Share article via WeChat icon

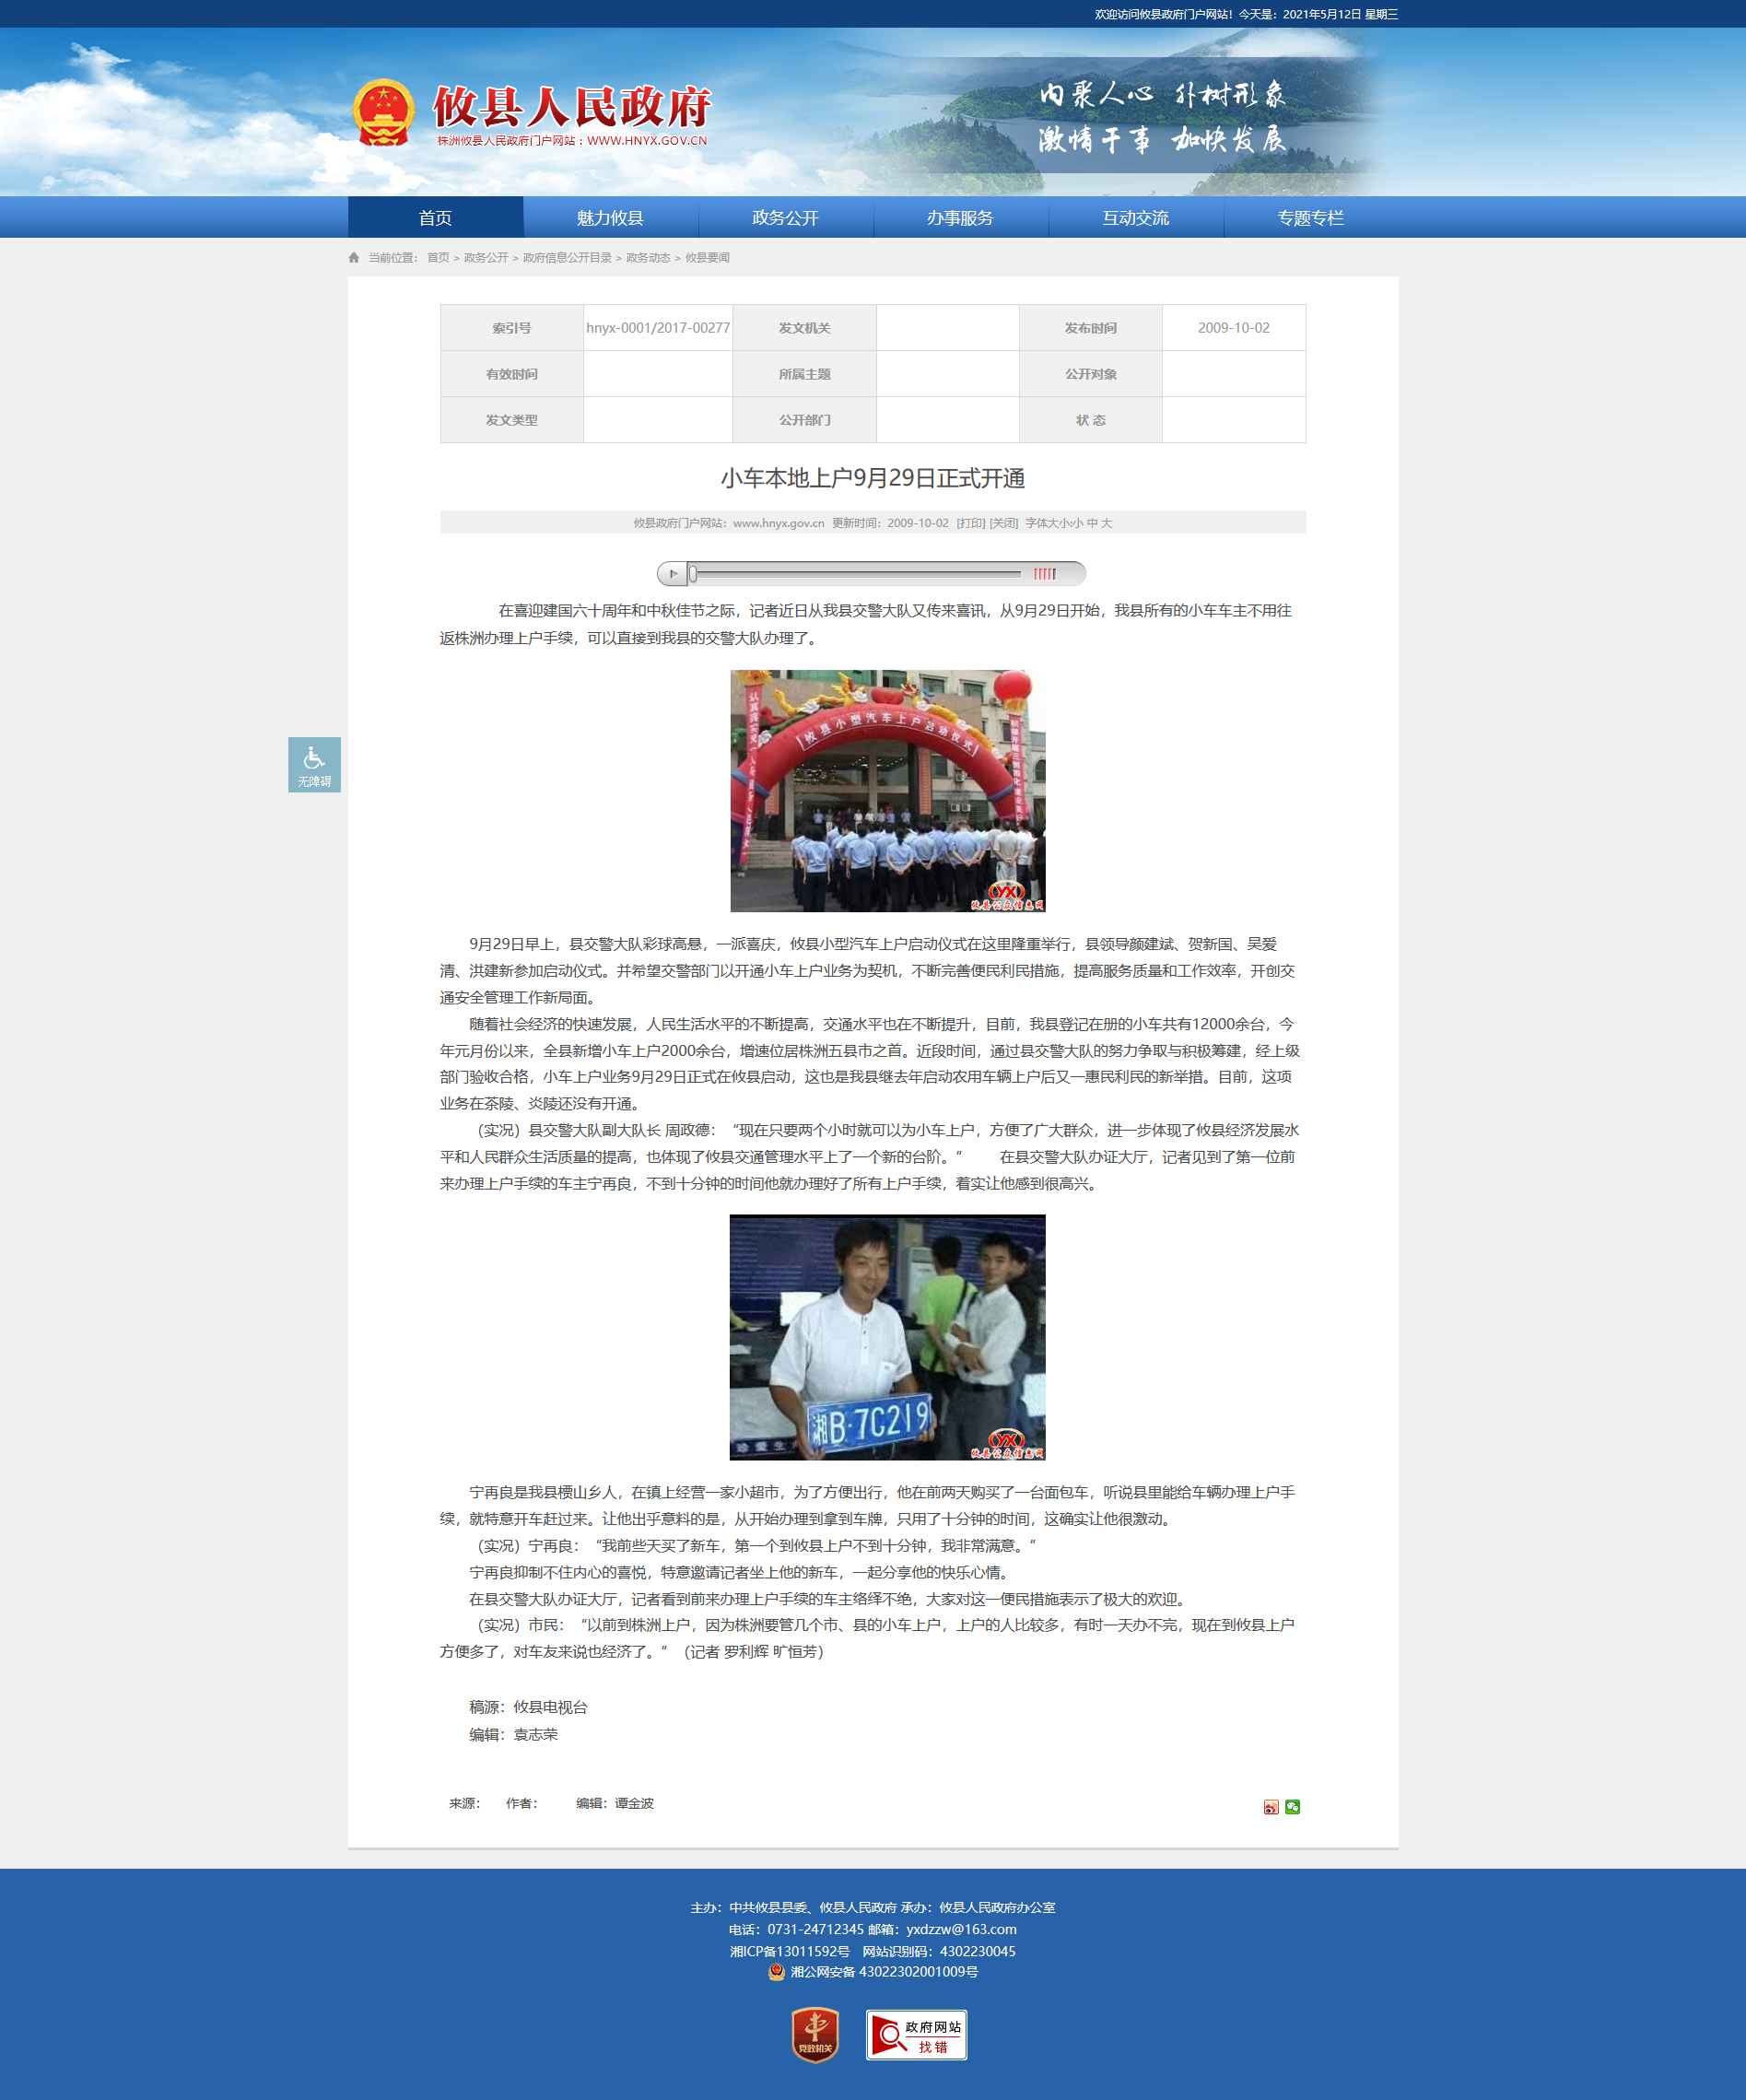[1292, 1806]
